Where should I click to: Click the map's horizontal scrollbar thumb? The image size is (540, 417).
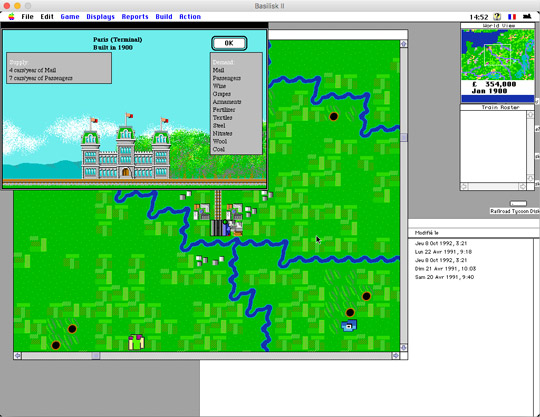pyautogui.click(x=96, y=355)
